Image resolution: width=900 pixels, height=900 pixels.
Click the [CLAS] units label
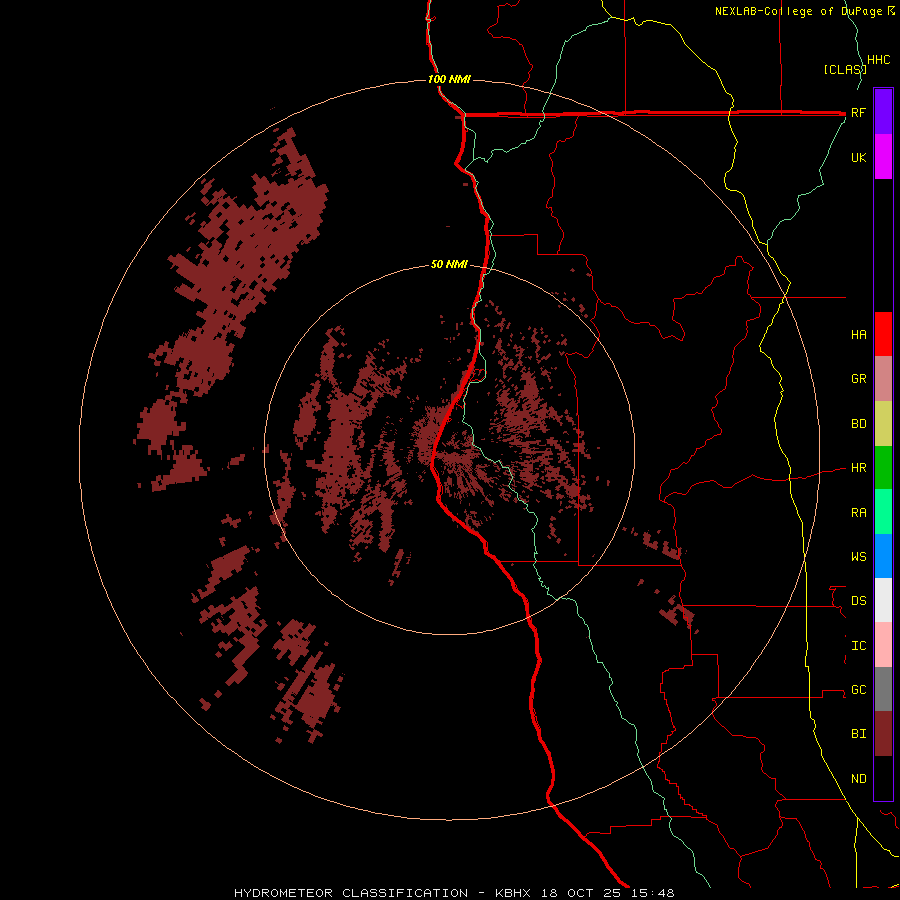click(x=845, y=69)
